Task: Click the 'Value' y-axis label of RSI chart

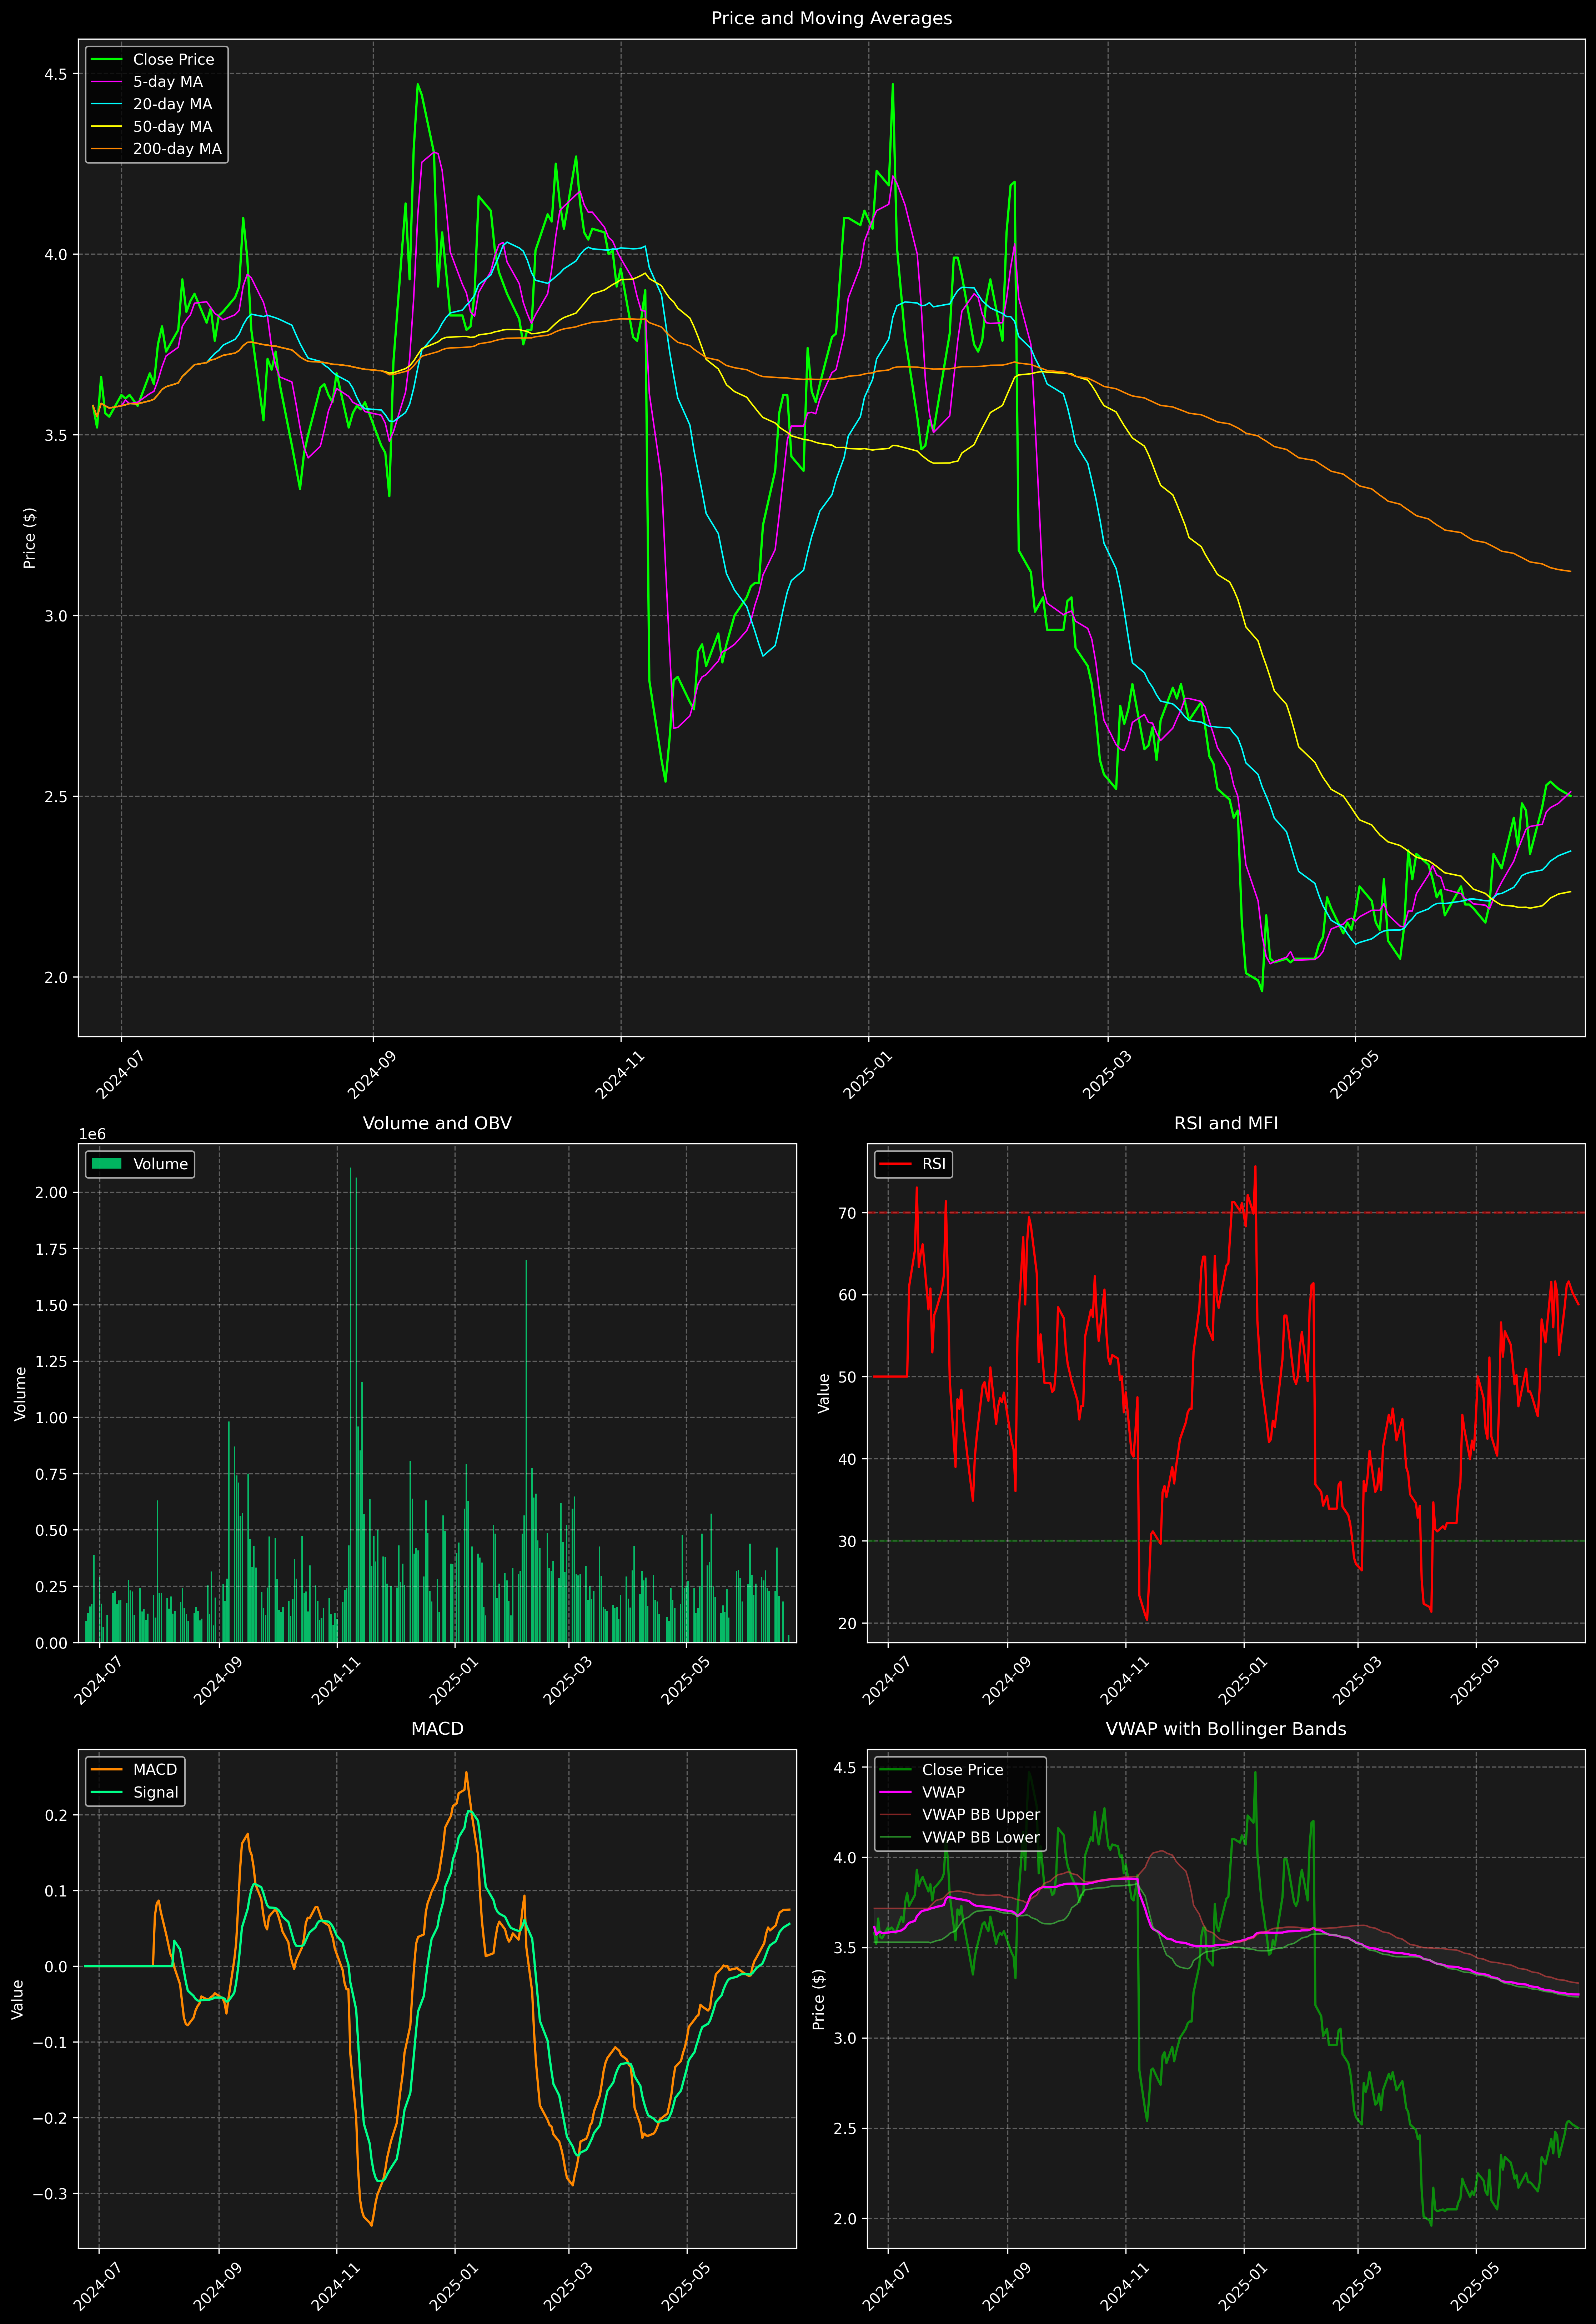Action: click(x=824, y=1393)
